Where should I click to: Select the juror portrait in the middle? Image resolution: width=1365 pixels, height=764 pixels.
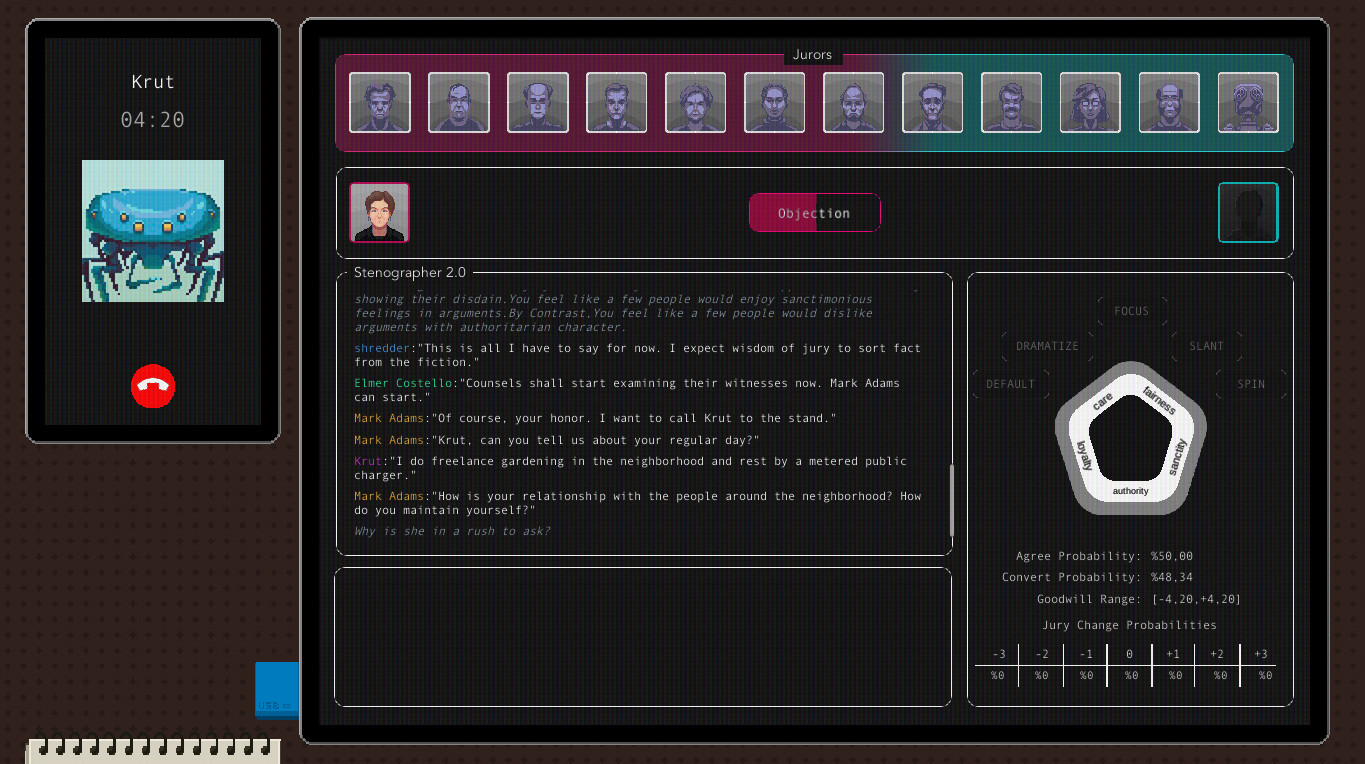774,102
